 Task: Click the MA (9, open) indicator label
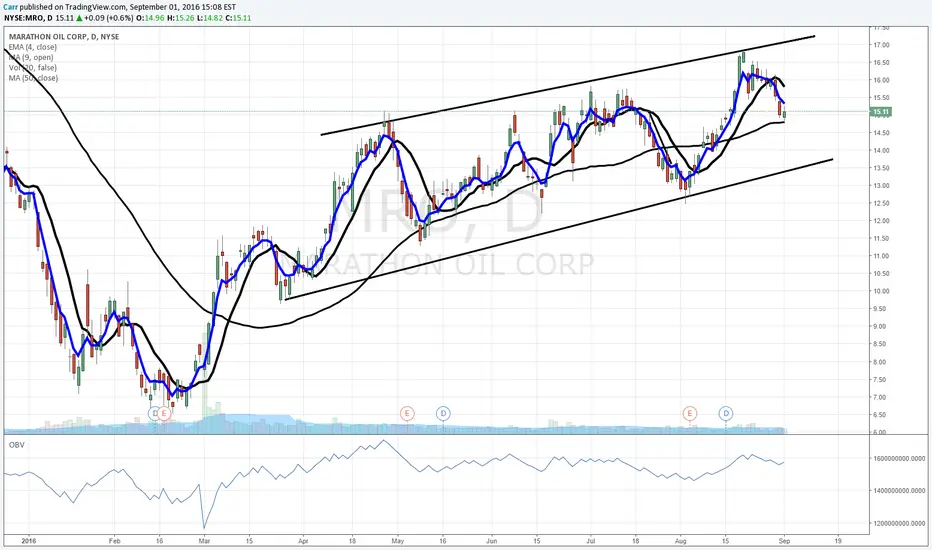tap(31, 58)
